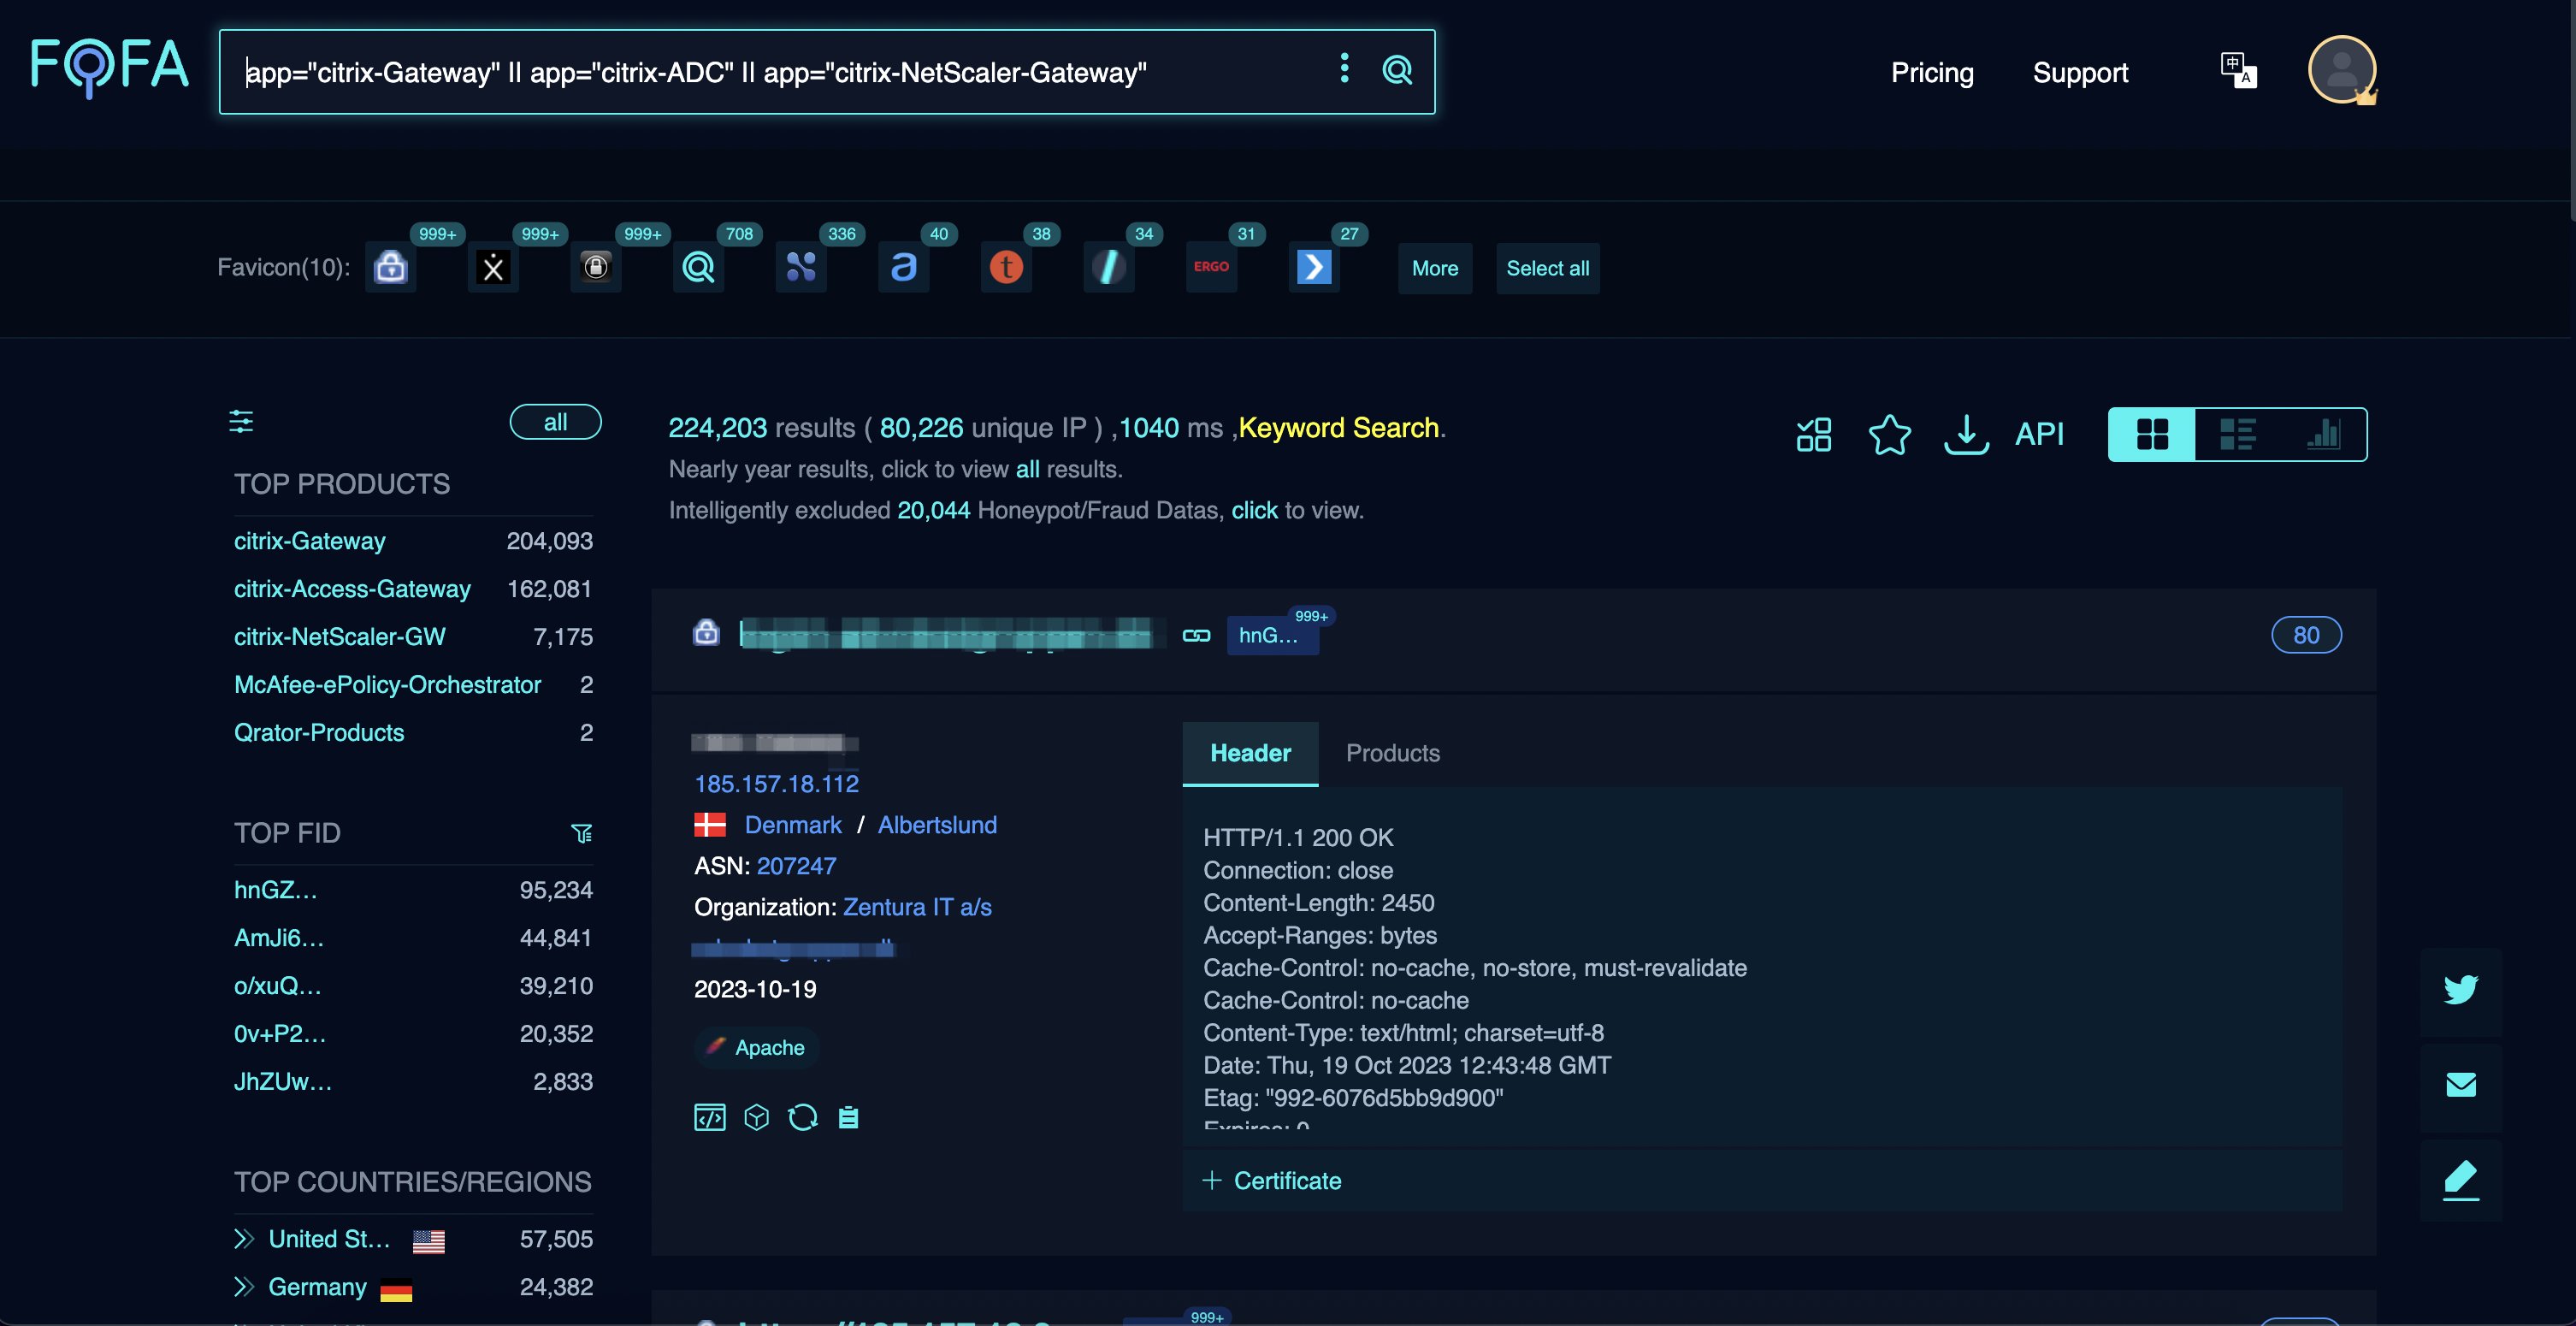2576x1326 pixels.
Task: Select the slash favicon with 34 count
Action: (1109, 267)
